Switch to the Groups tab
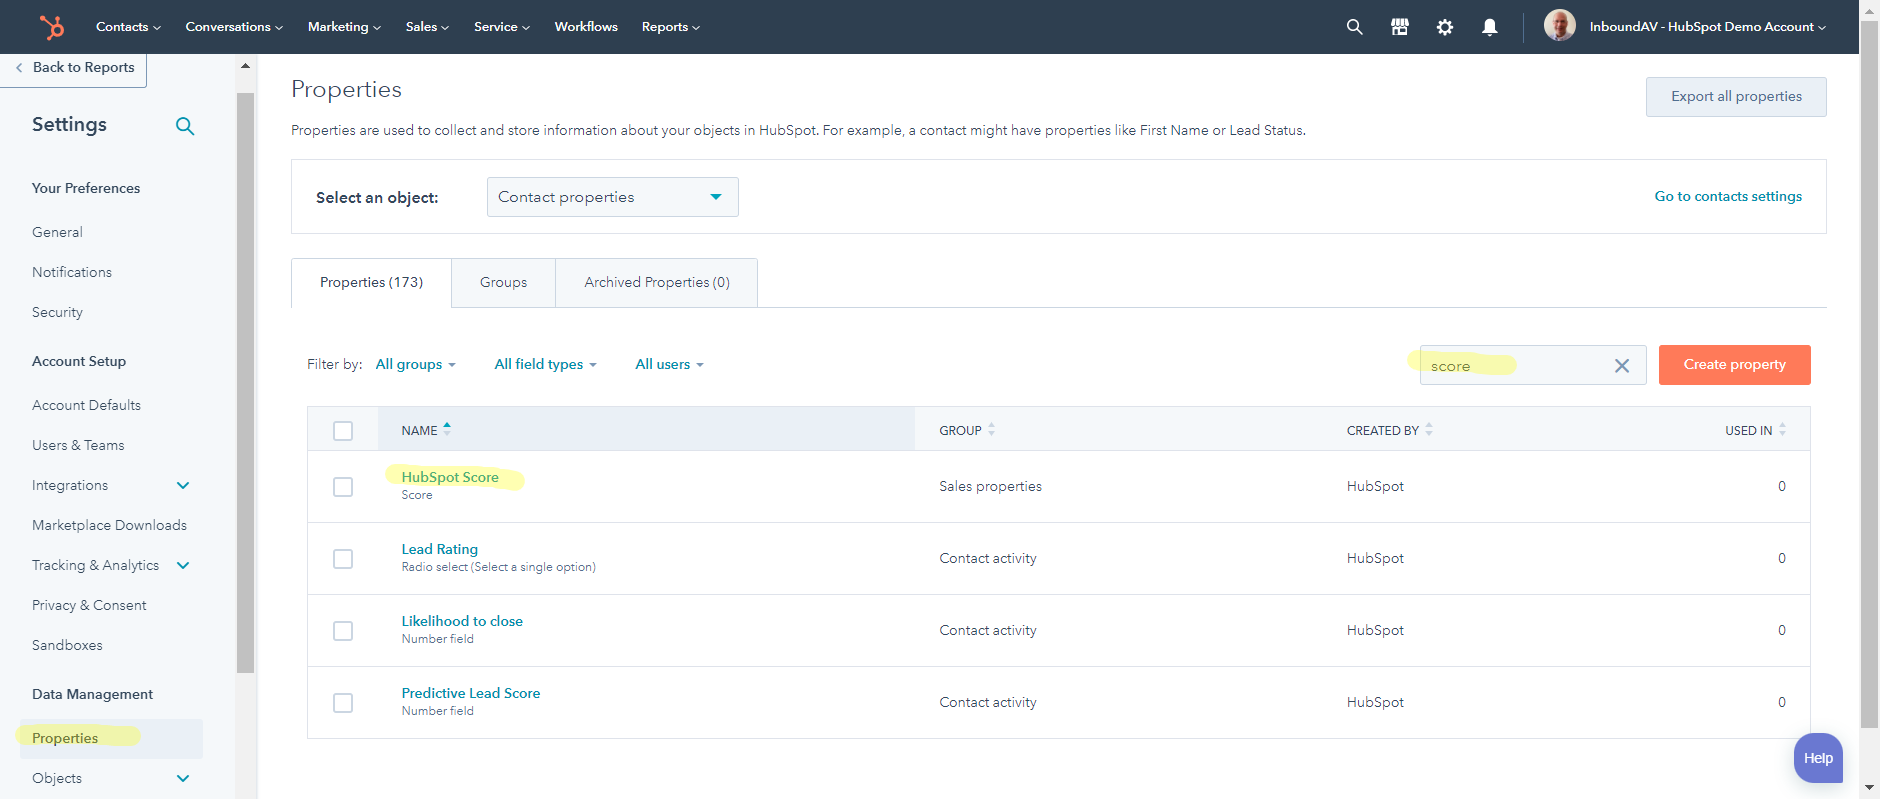1880x799 pixels. pyautogui.click(x=503, y=283)
